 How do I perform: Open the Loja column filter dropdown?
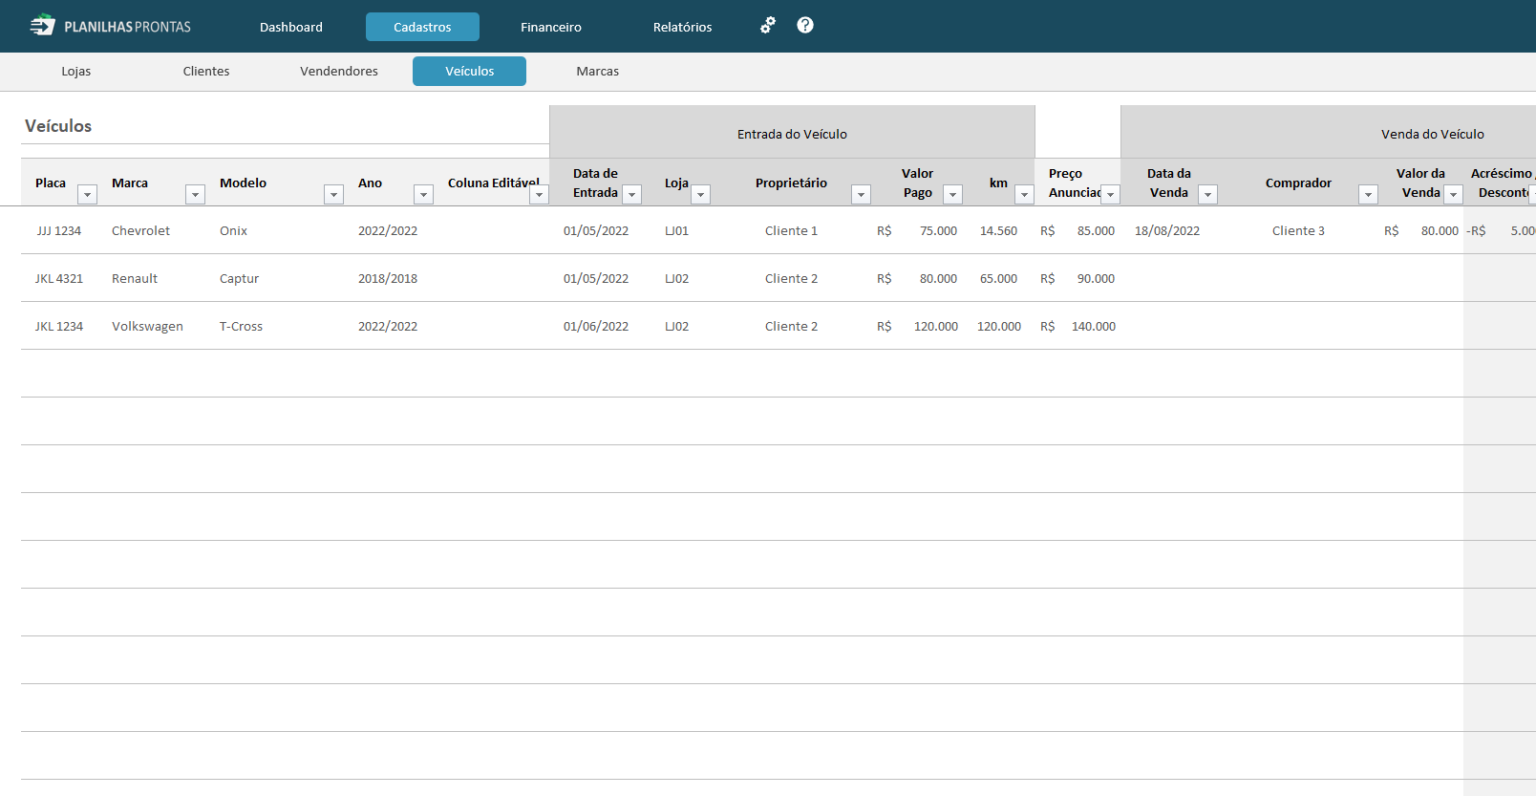point(701,194)
